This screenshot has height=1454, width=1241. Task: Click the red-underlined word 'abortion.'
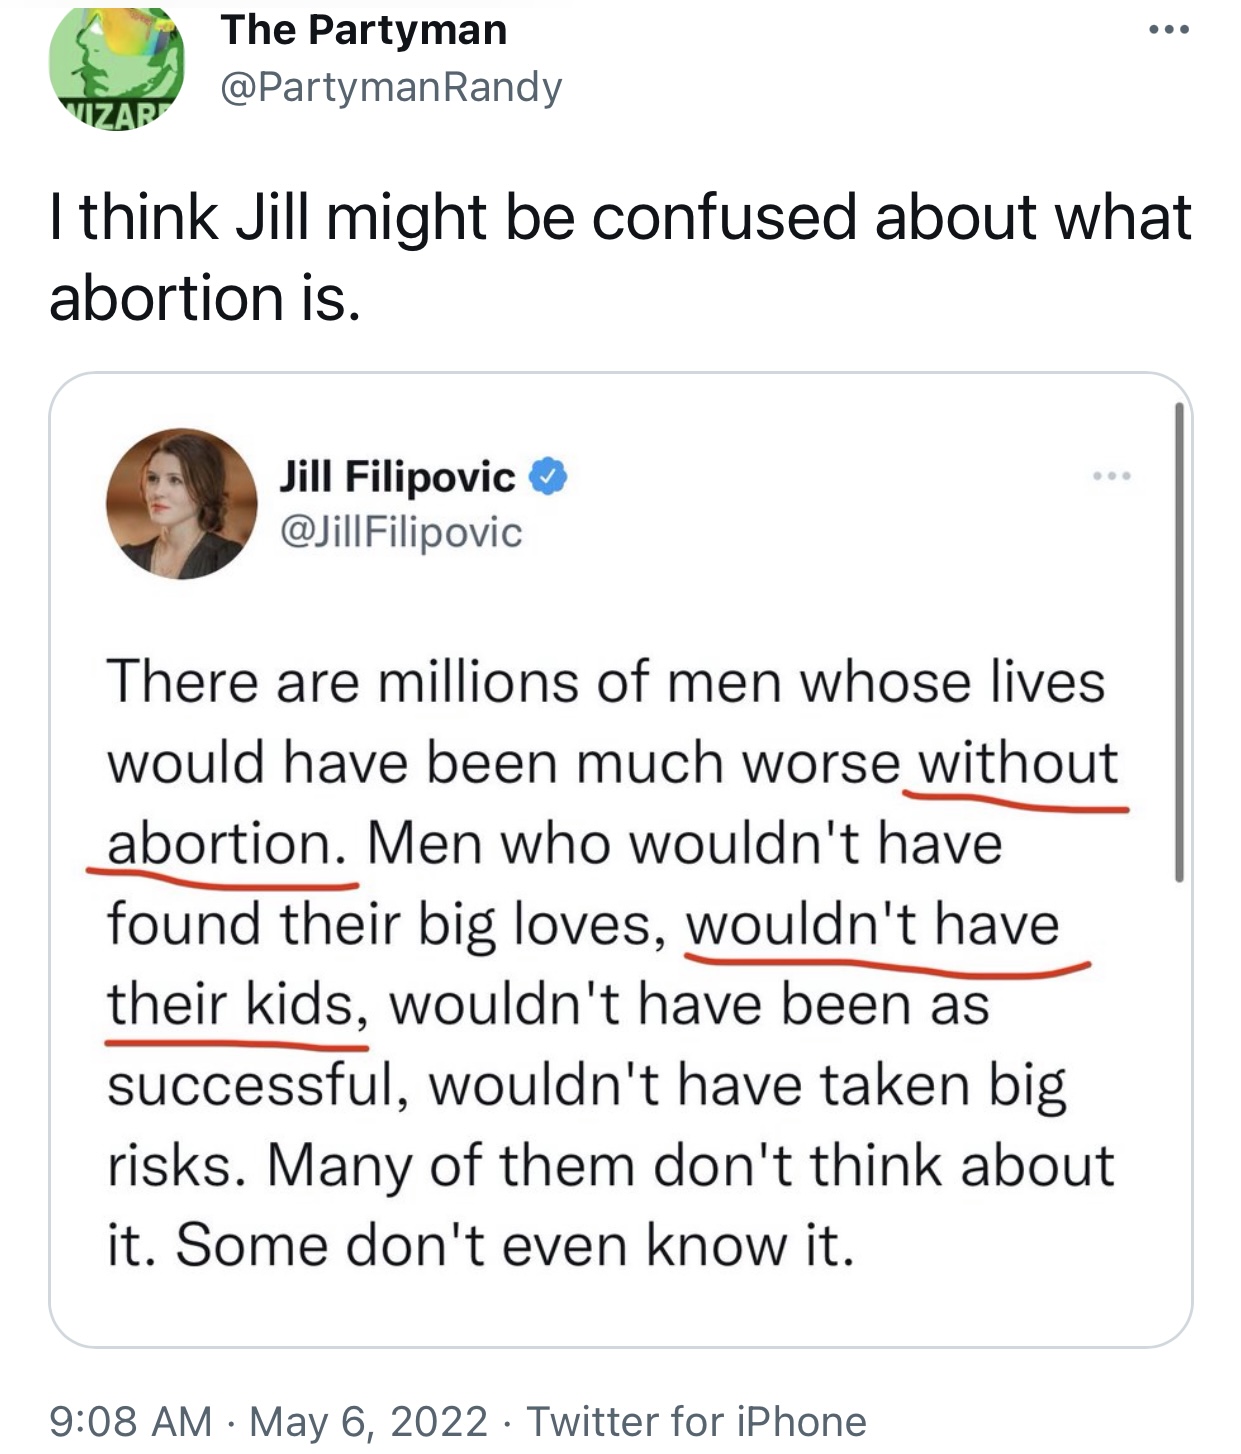click(x=220, y=844)
